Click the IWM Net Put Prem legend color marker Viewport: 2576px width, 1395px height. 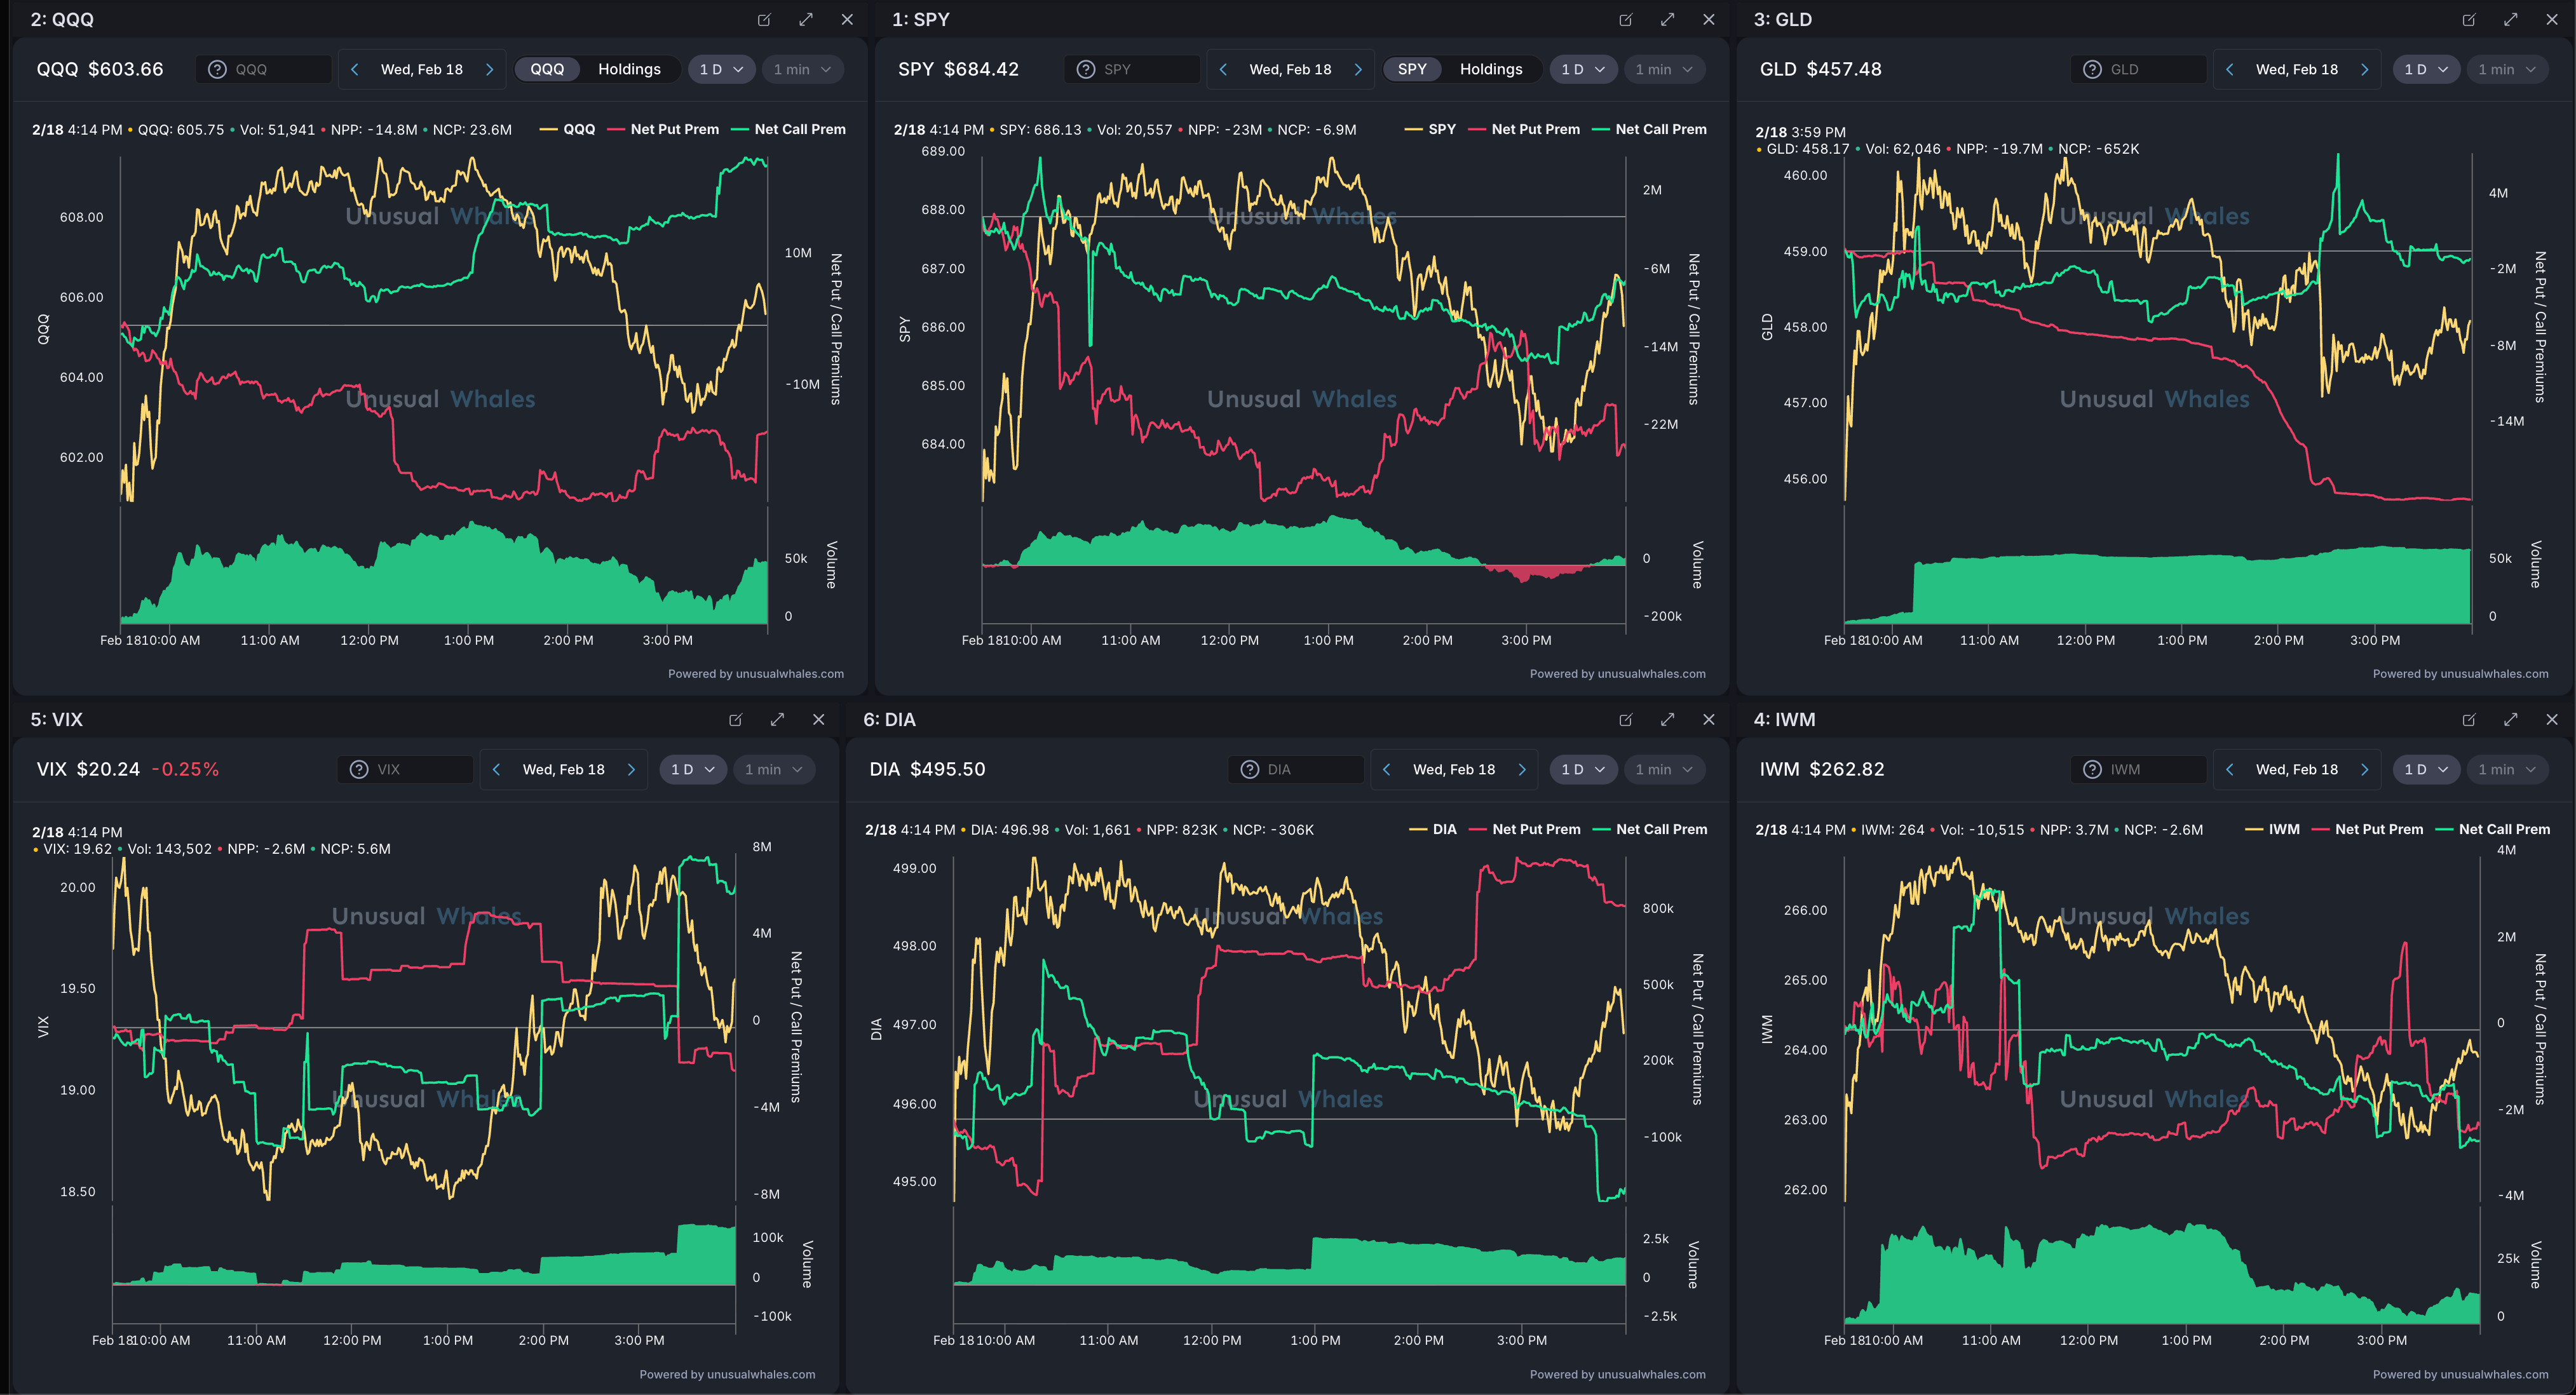2321,829
